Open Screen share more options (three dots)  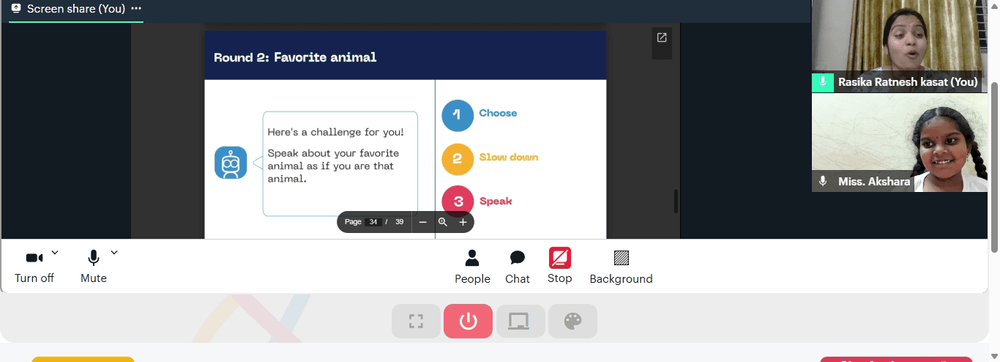point(136,9)
